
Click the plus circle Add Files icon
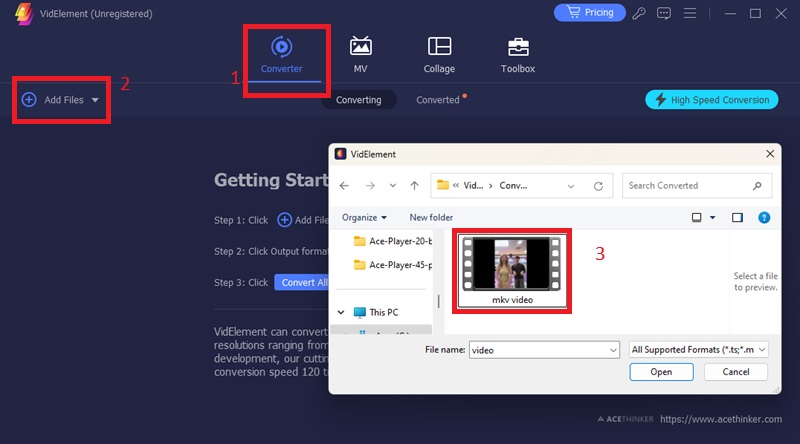point(29,100)
